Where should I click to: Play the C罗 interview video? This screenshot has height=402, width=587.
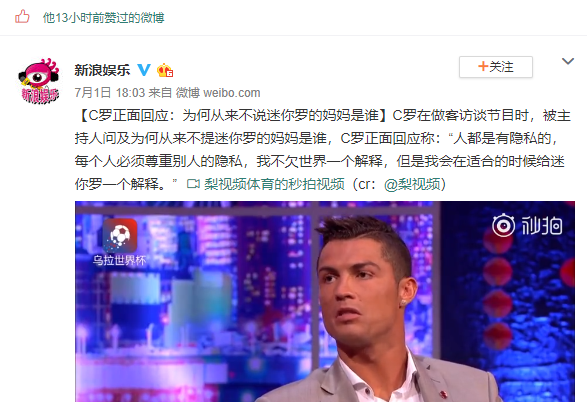[325, 302]
